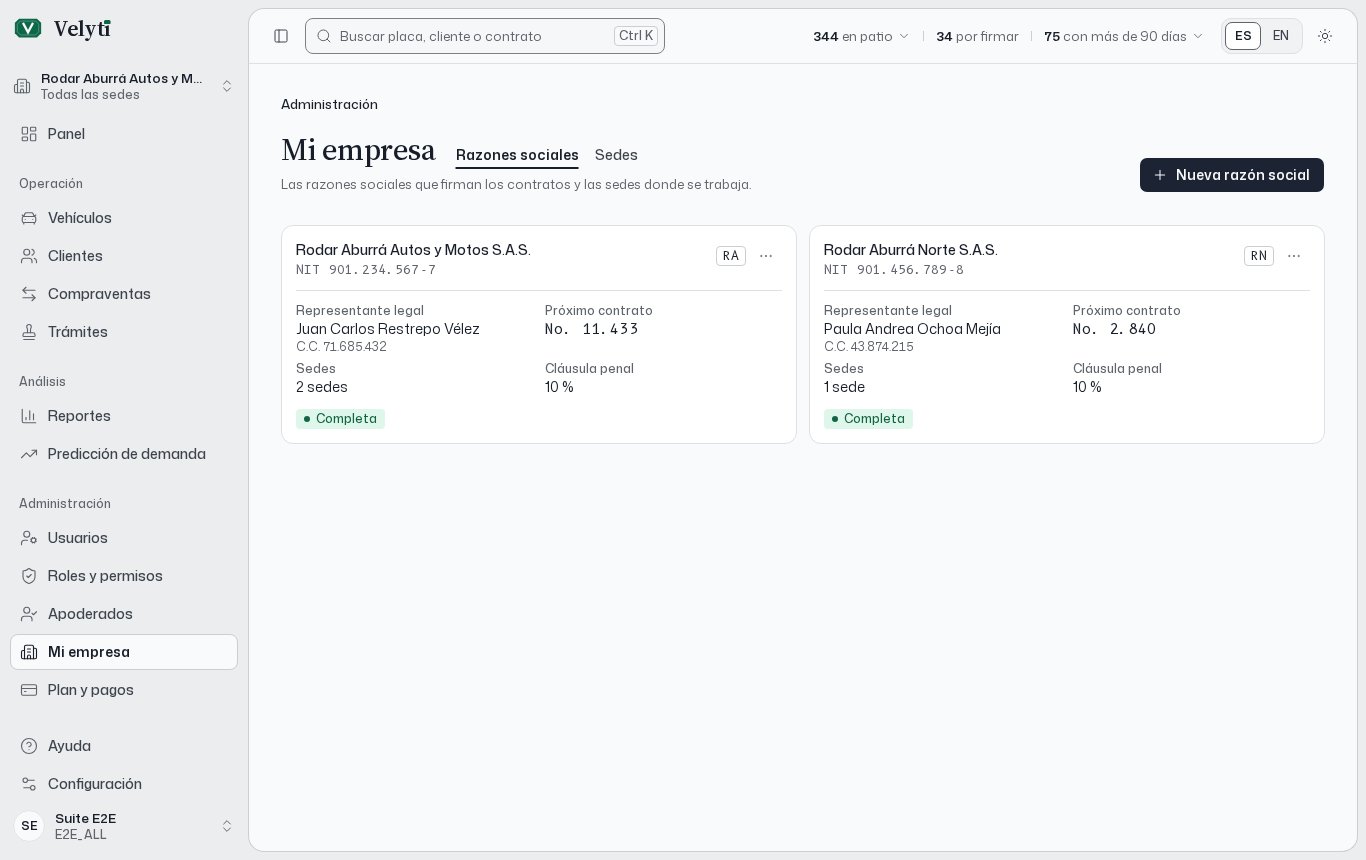The width and height of the screenshot is (1366, 860).
Task: Expand the company and sedes selector
Action: (x=124, y=86)
